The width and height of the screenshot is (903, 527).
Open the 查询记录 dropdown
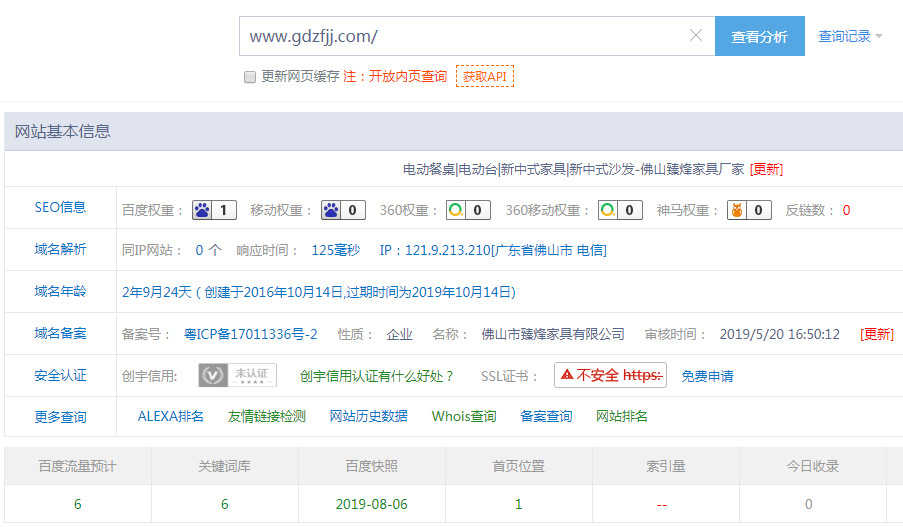(x=850, y=36)
